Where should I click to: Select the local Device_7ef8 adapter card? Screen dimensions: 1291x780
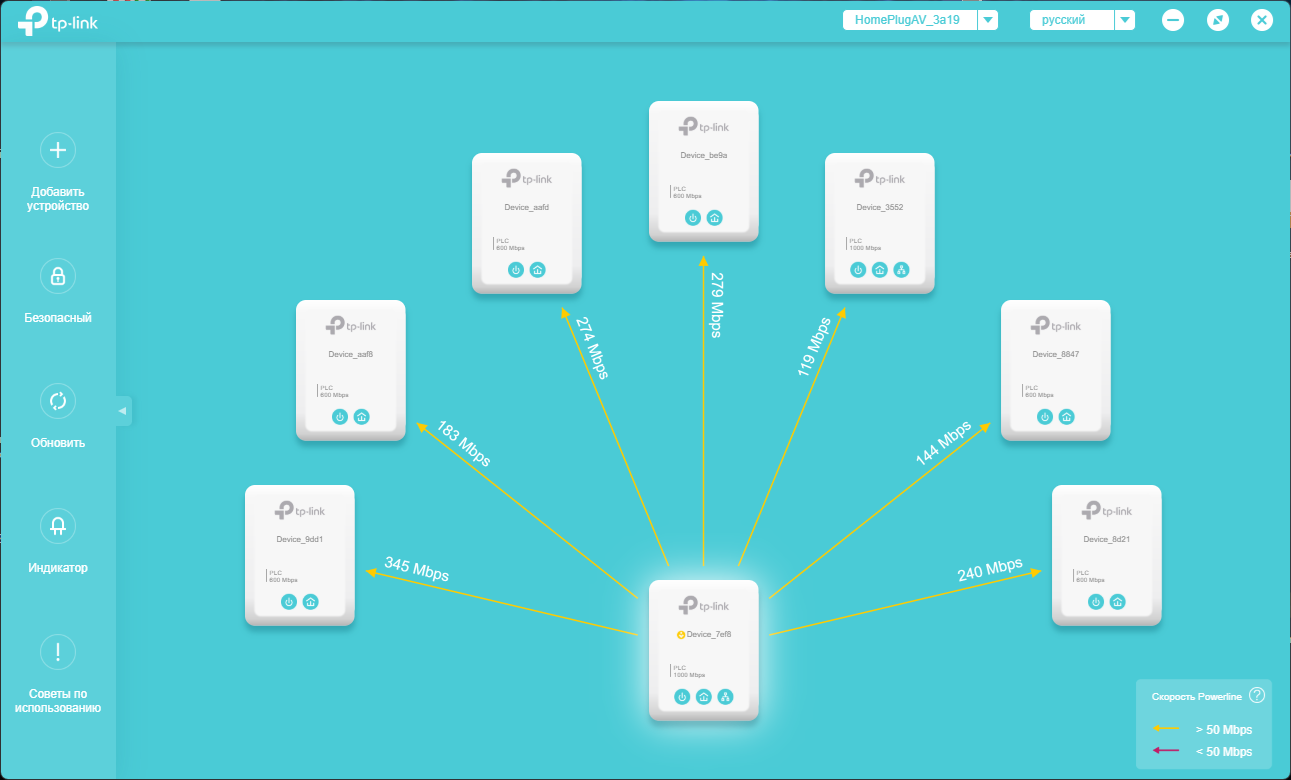click(704, 650)
